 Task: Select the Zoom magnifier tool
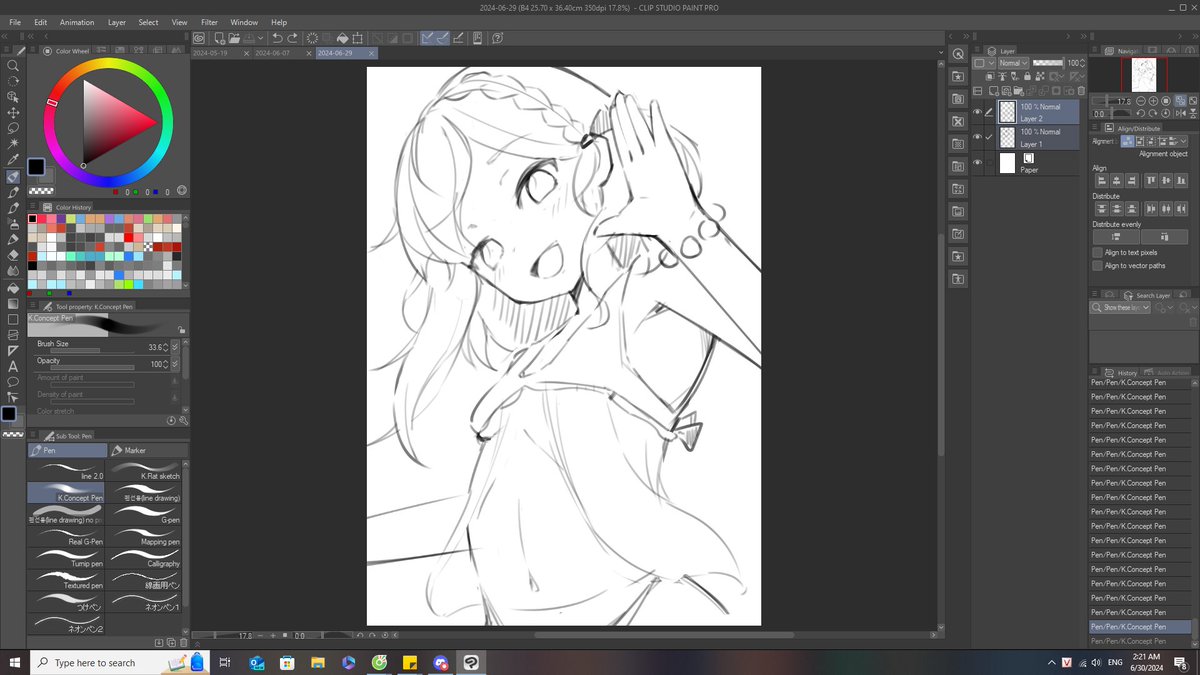[13, 65]
